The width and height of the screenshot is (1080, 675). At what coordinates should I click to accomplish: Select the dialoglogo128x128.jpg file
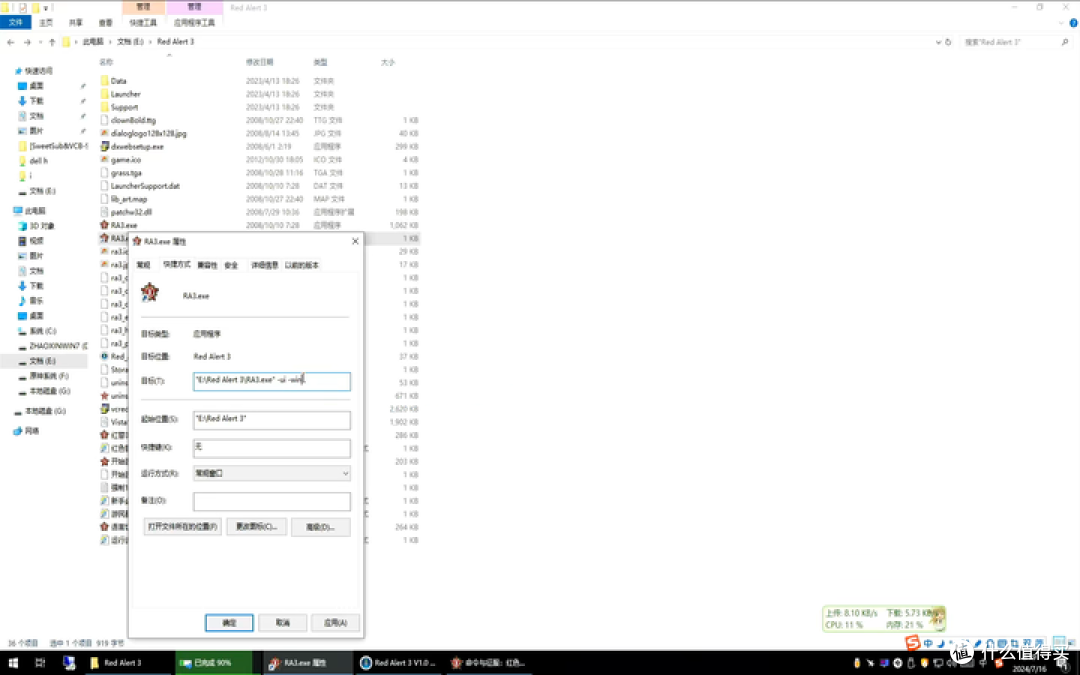pos(148,133)
